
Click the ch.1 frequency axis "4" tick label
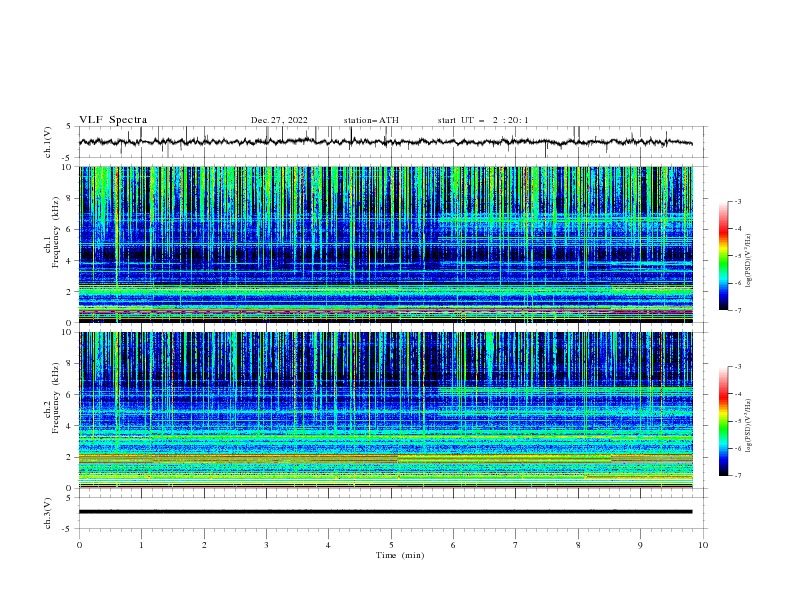click(x=71, y=261)
